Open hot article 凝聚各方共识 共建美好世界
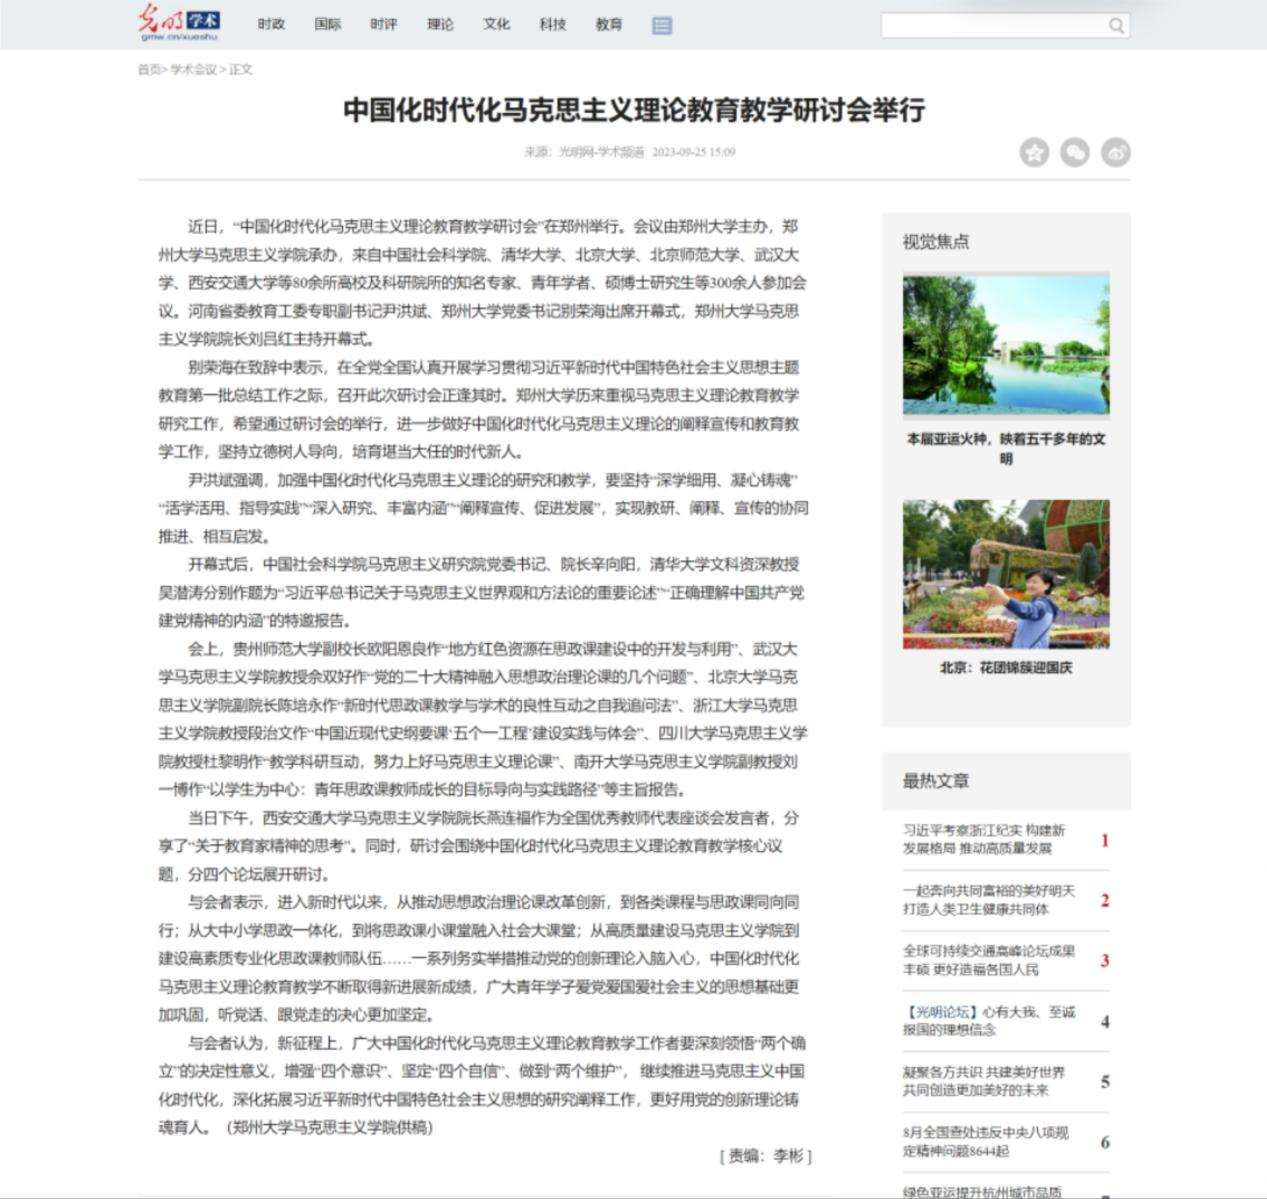 point(984,1081)
